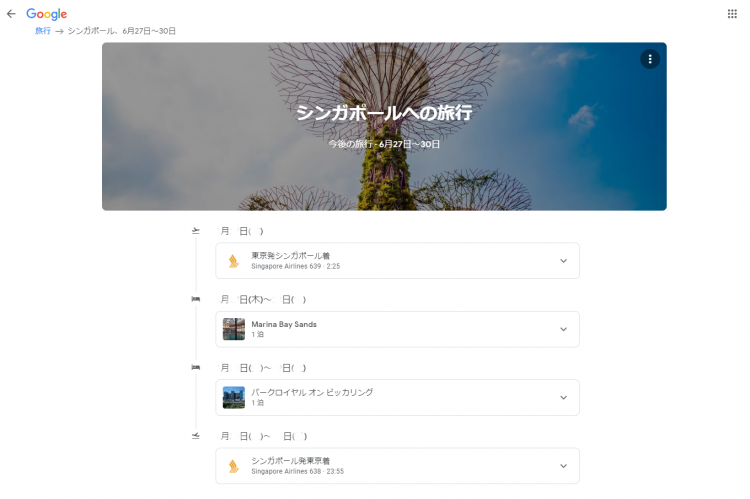This screenshot has height=499, width=750.
Task: Click the 今後の旅行 - 6月27日〜30日 subtitle
Action: pos(384,144)
